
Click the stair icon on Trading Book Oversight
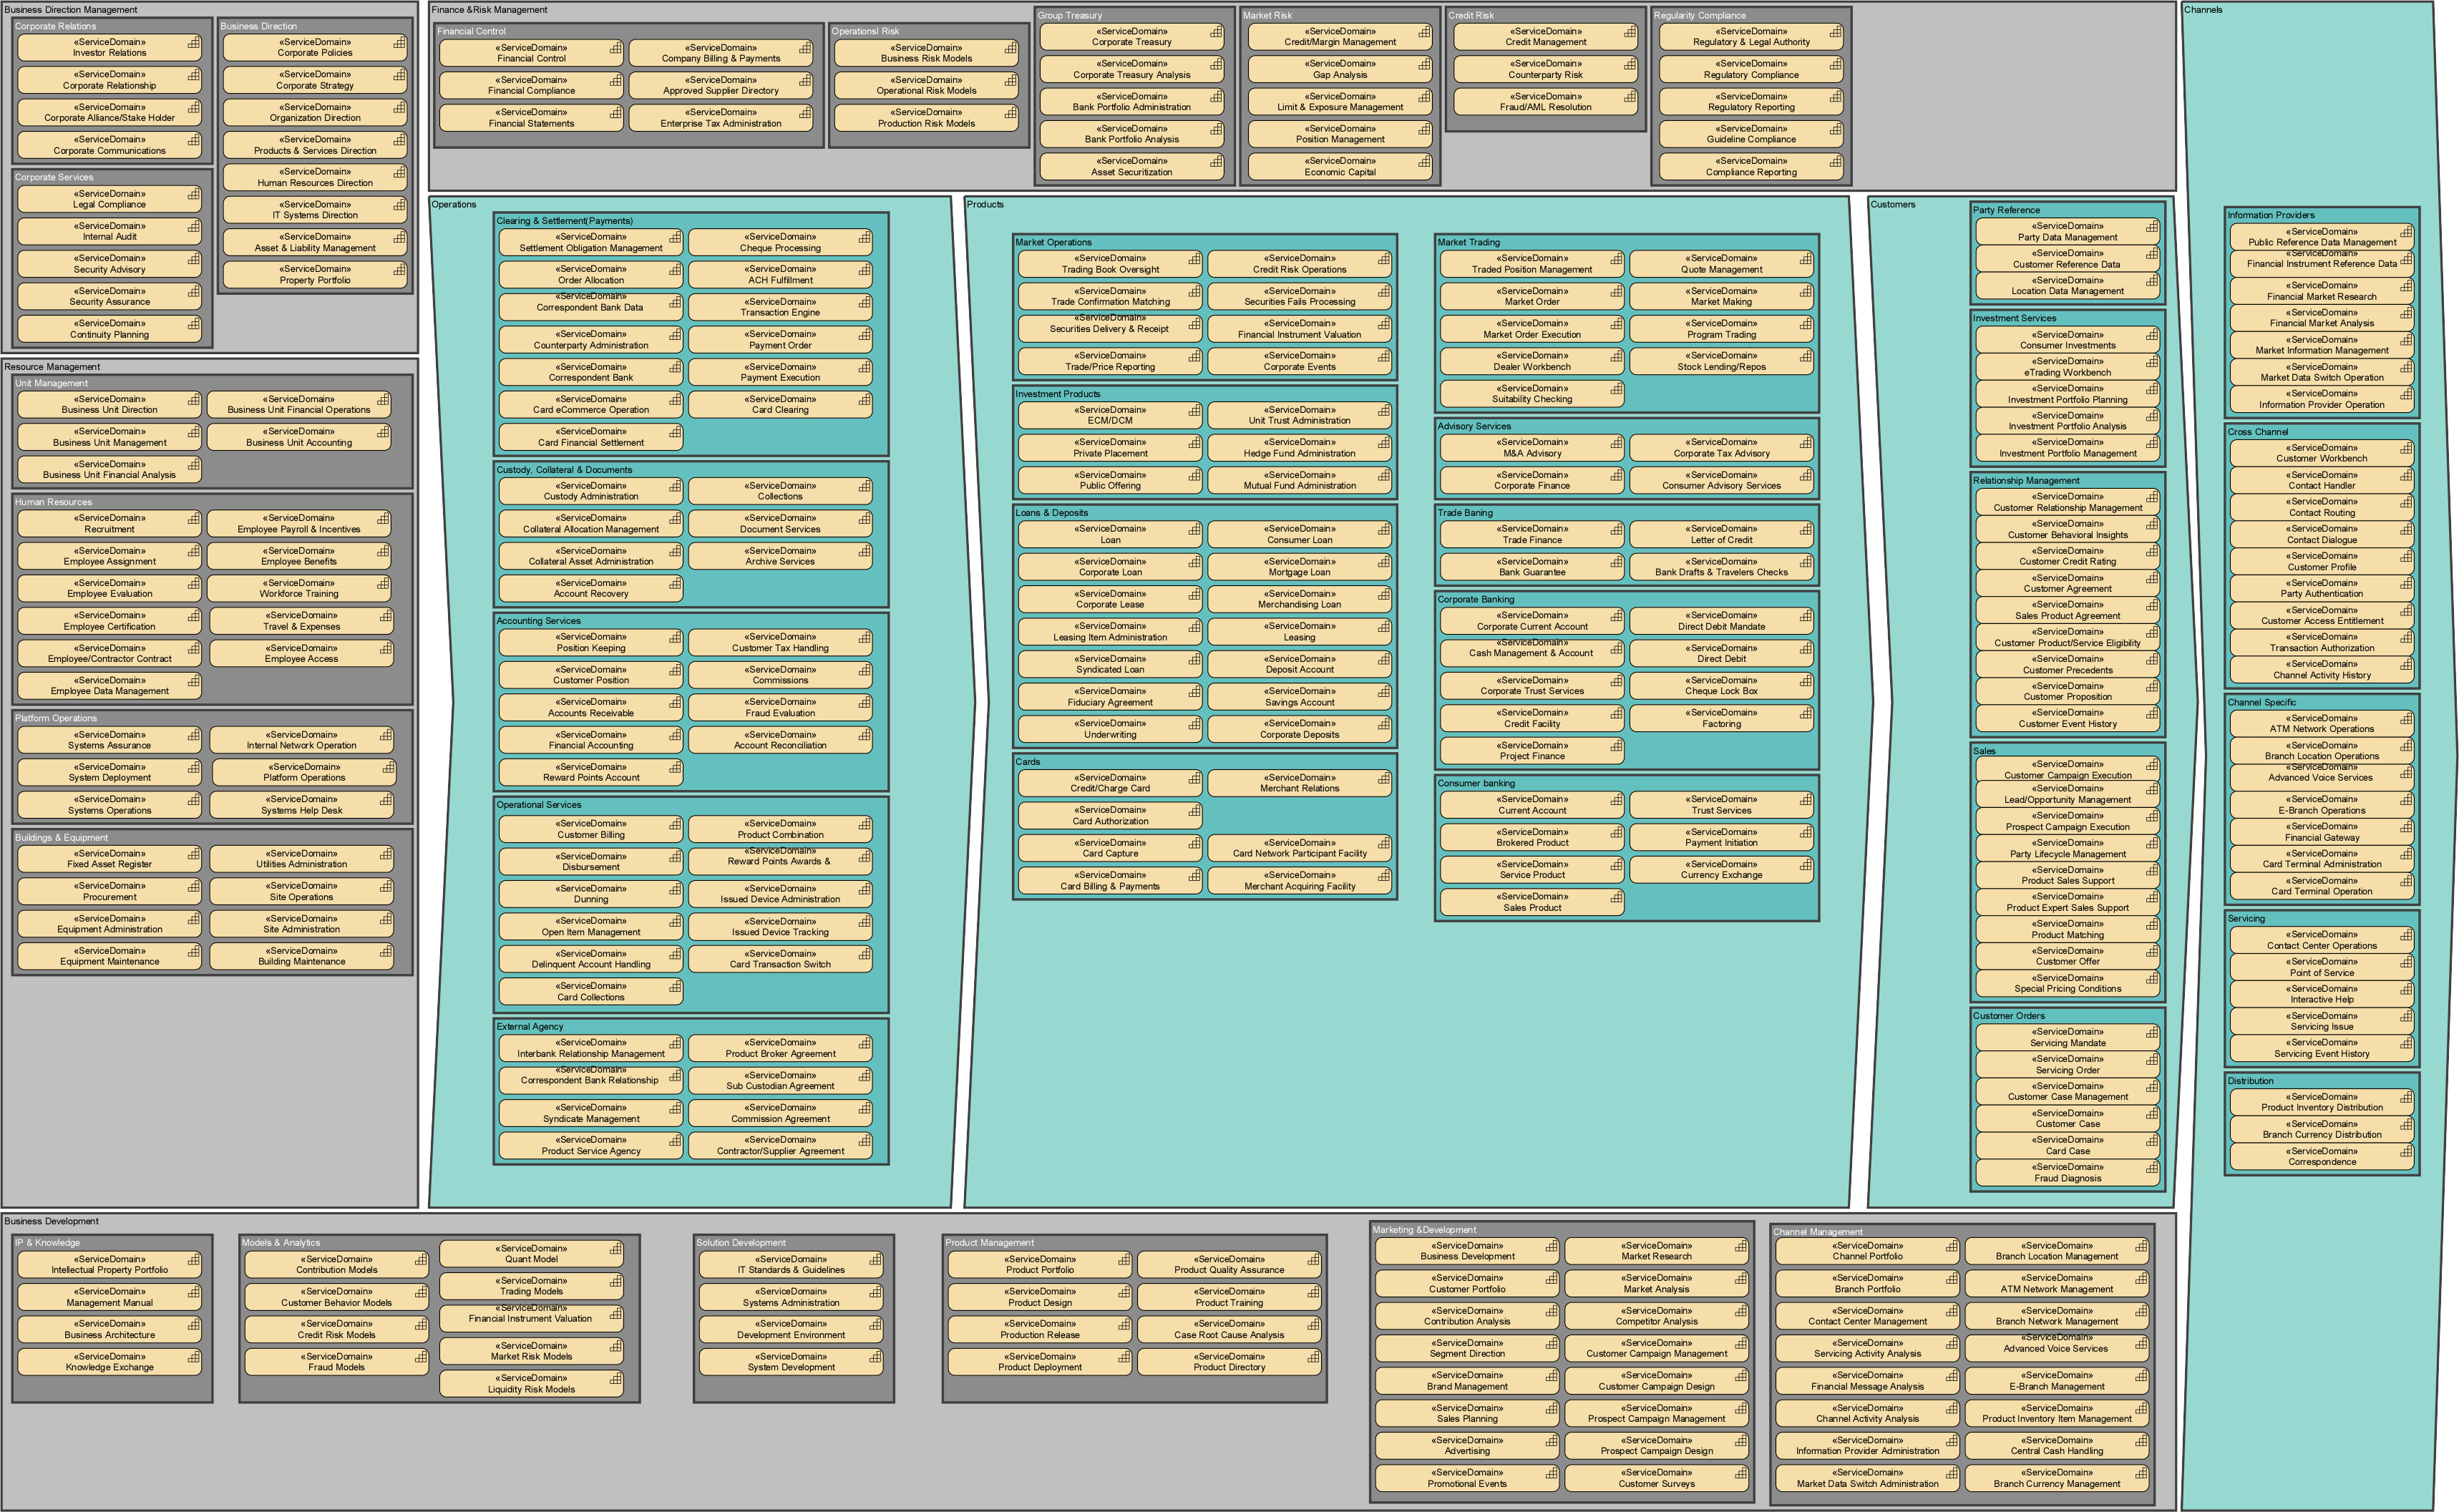[1194, 259]
